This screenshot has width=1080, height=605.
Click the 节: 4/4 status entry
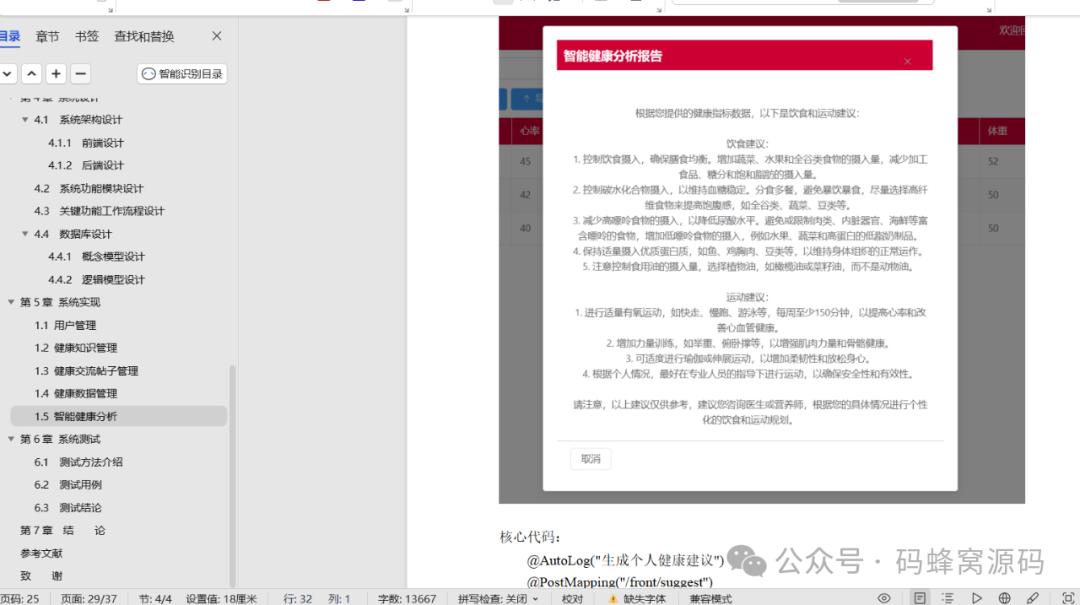coord(155,599)
